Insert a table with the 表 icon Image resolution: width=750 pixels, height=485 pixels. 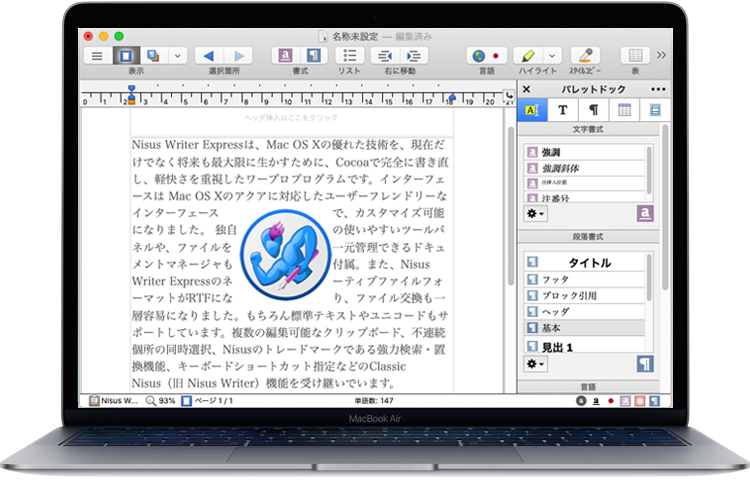coord(635,55)
